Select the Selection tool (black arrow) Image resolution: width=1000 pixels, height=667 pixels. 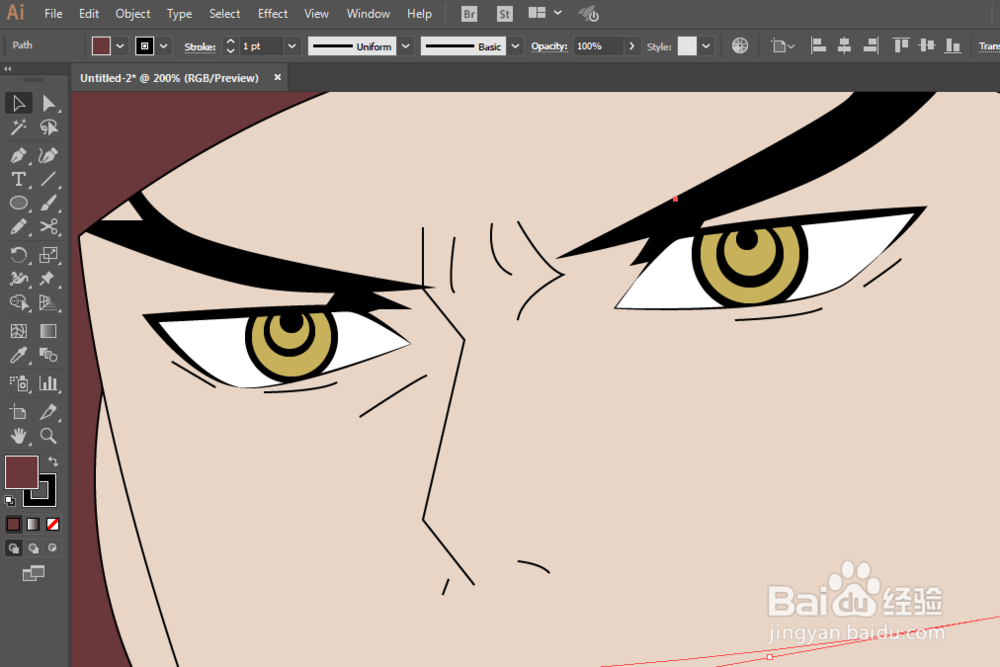(18, 103)
